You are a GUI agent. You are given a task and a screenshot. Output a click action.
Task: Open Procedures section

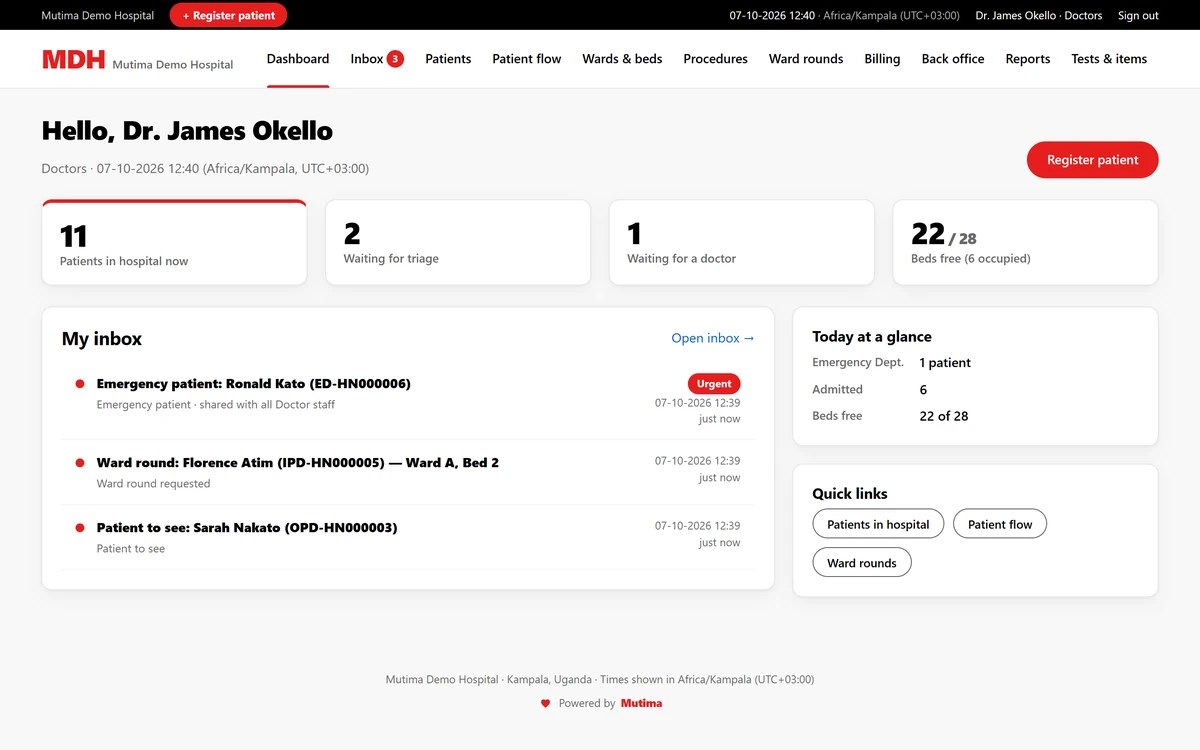(715, 59)
